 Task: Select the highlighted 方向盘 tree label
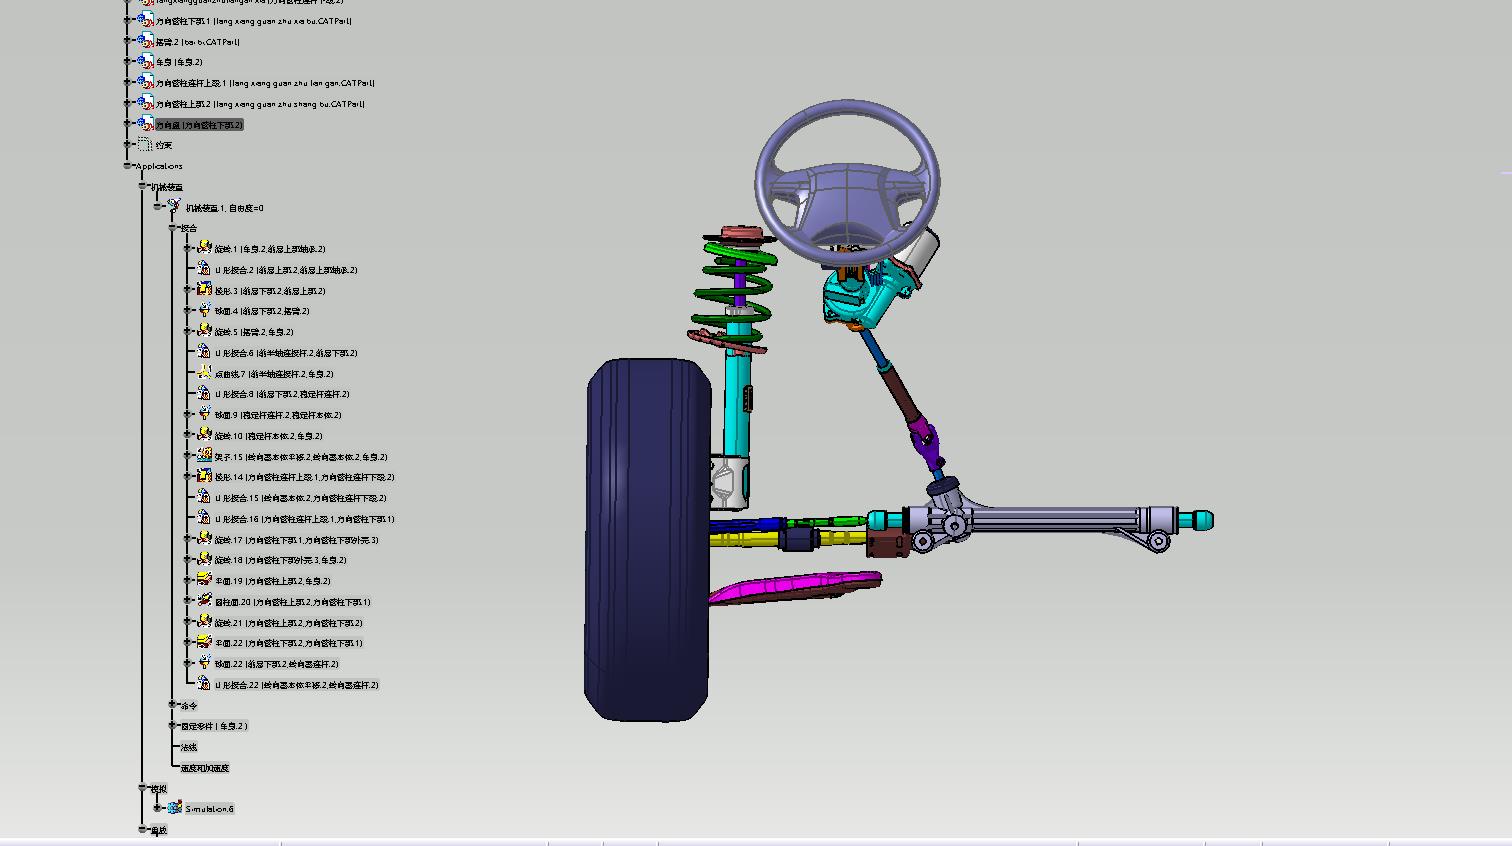coord(199,125)
